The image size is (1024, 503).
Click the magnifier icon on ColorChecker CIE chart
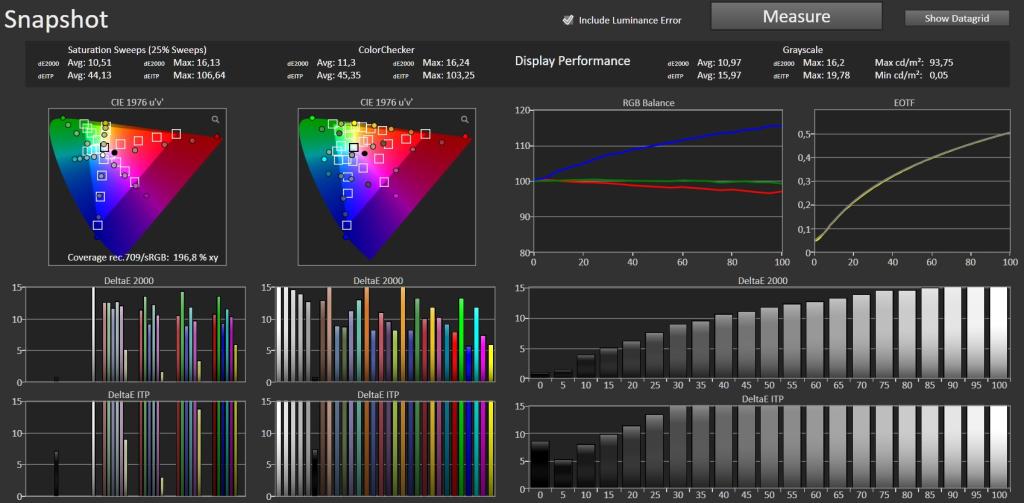click(465, 120)
